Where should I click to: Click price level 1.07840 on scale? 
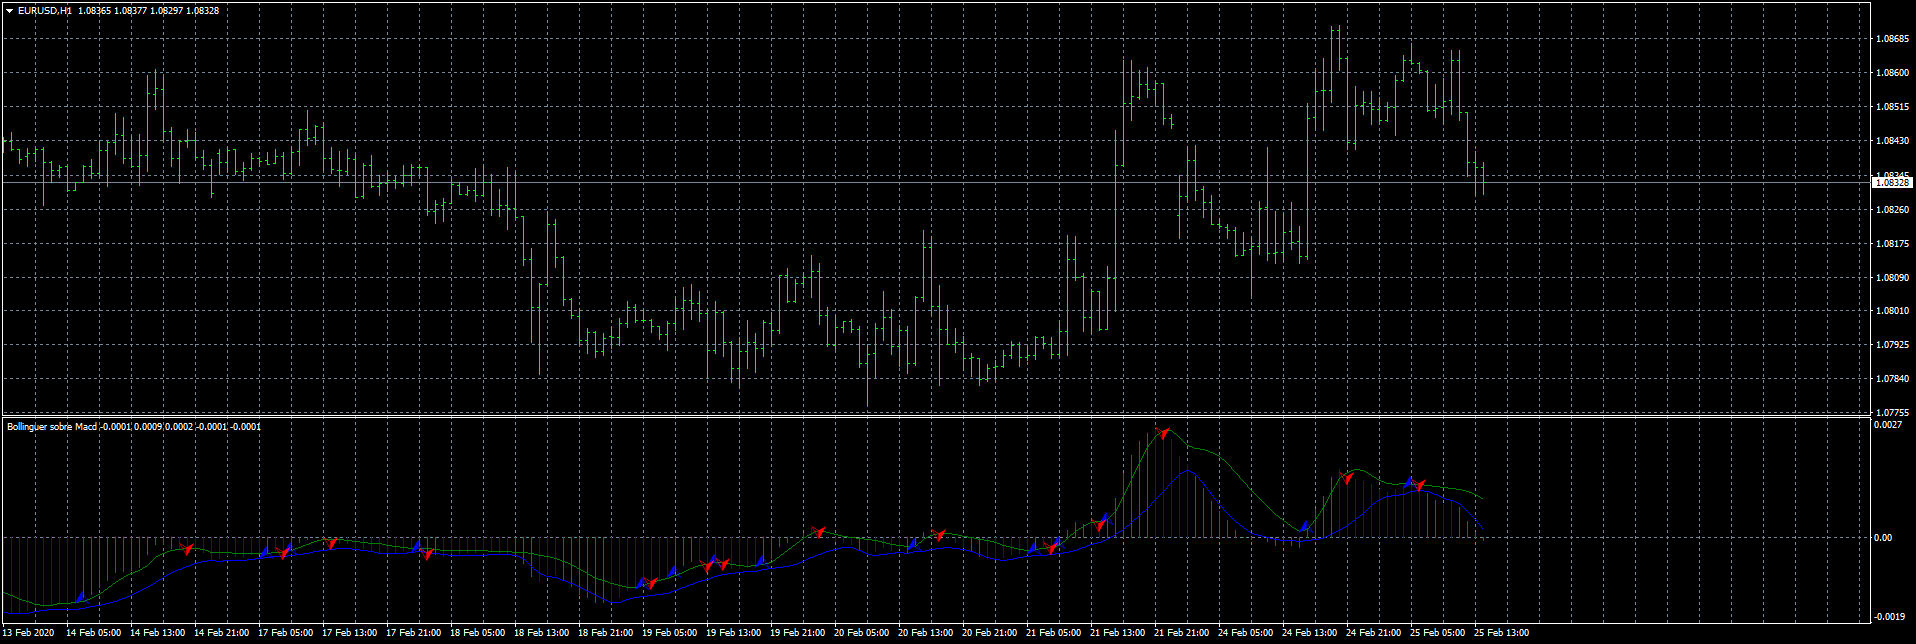click(1892, 379)
